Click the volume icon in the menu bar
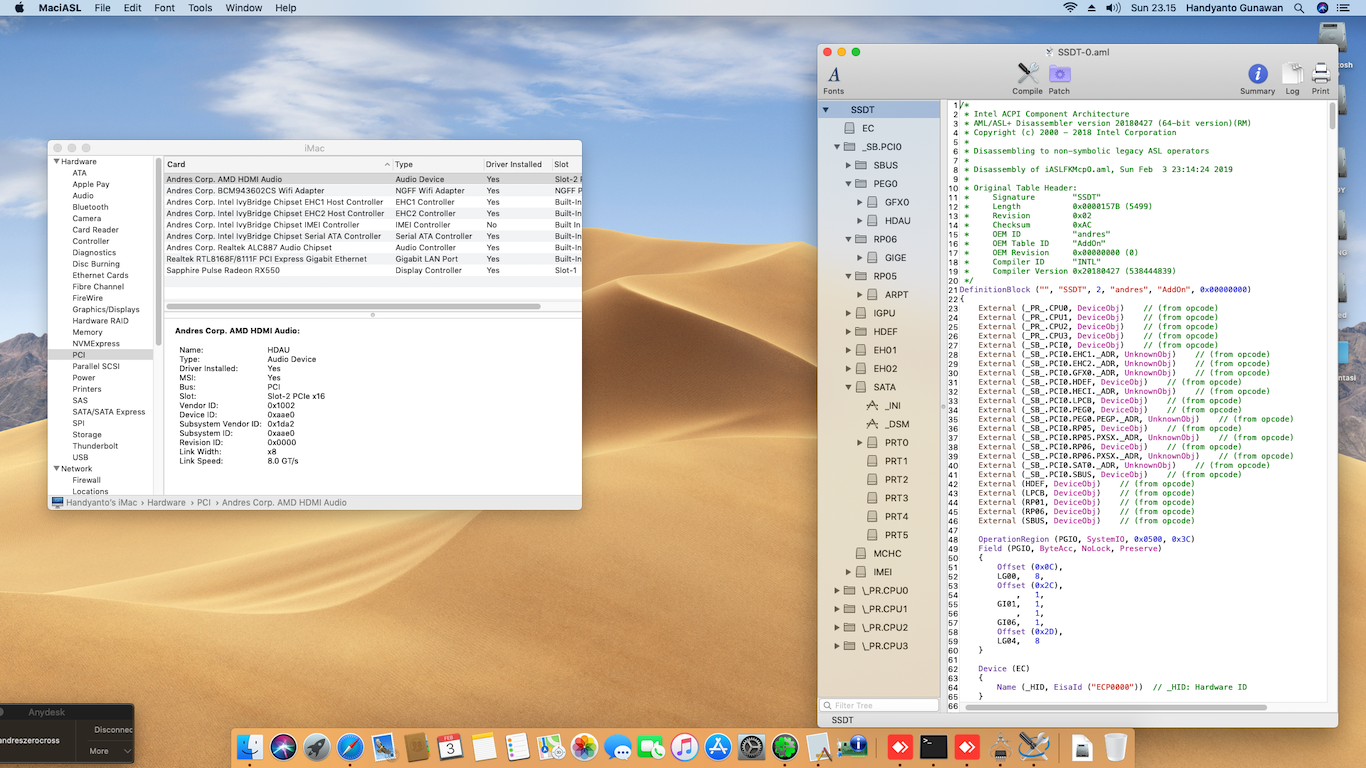This screenshot has height=768, width=1366. click(1114, 8)
